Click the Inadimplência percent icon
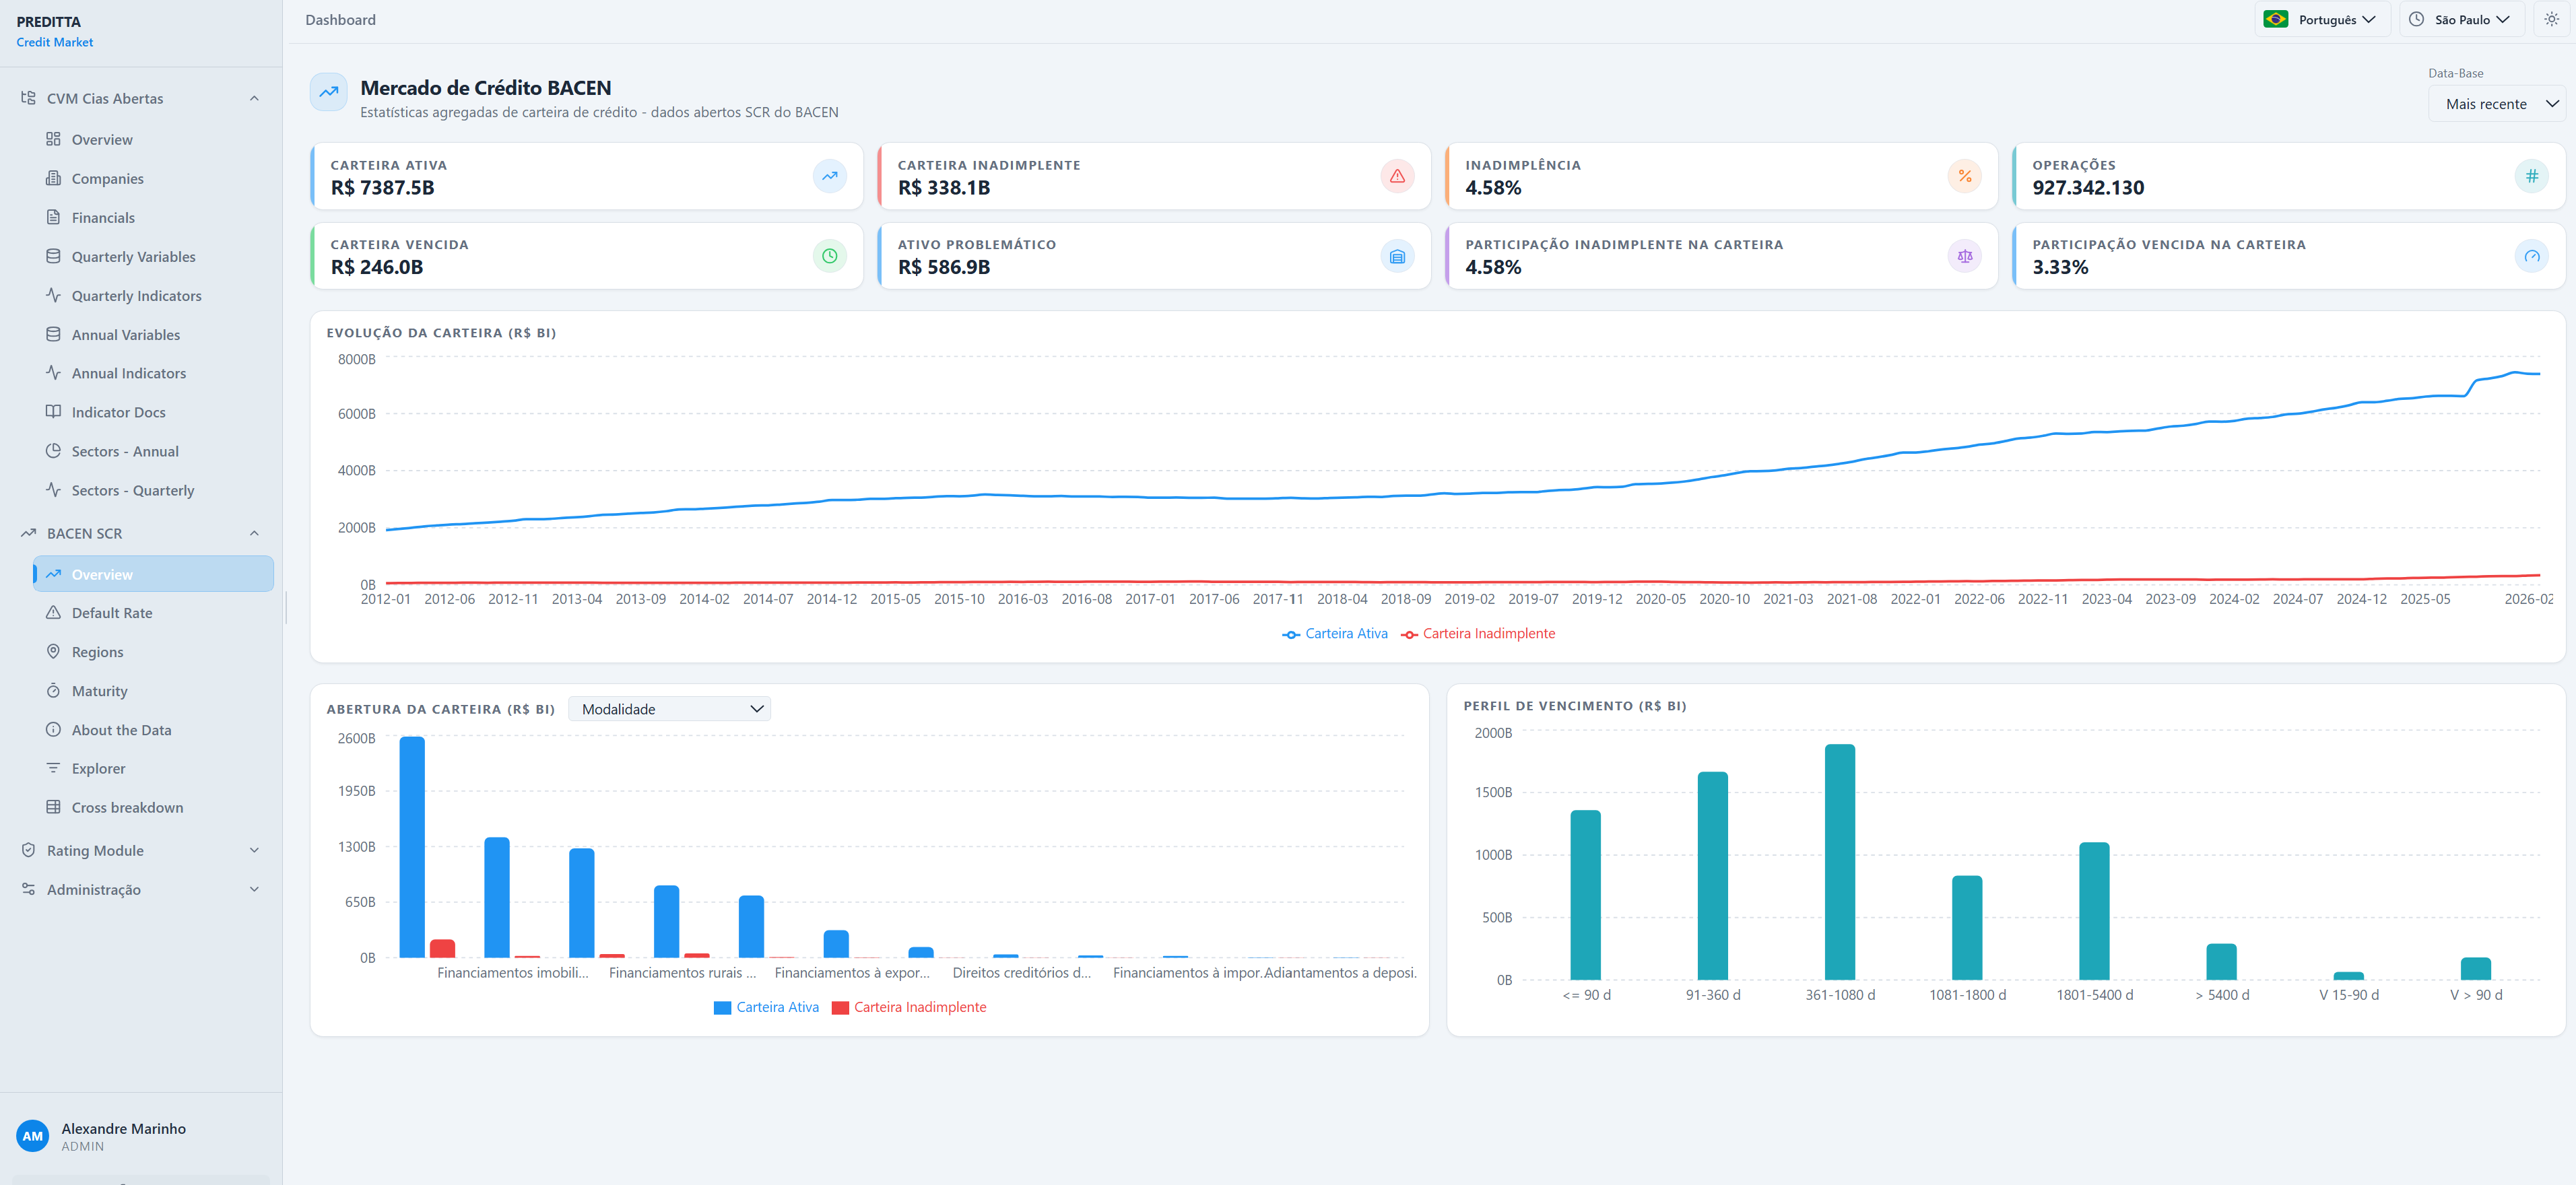 pyautogui.click(x=1964, y=176)
